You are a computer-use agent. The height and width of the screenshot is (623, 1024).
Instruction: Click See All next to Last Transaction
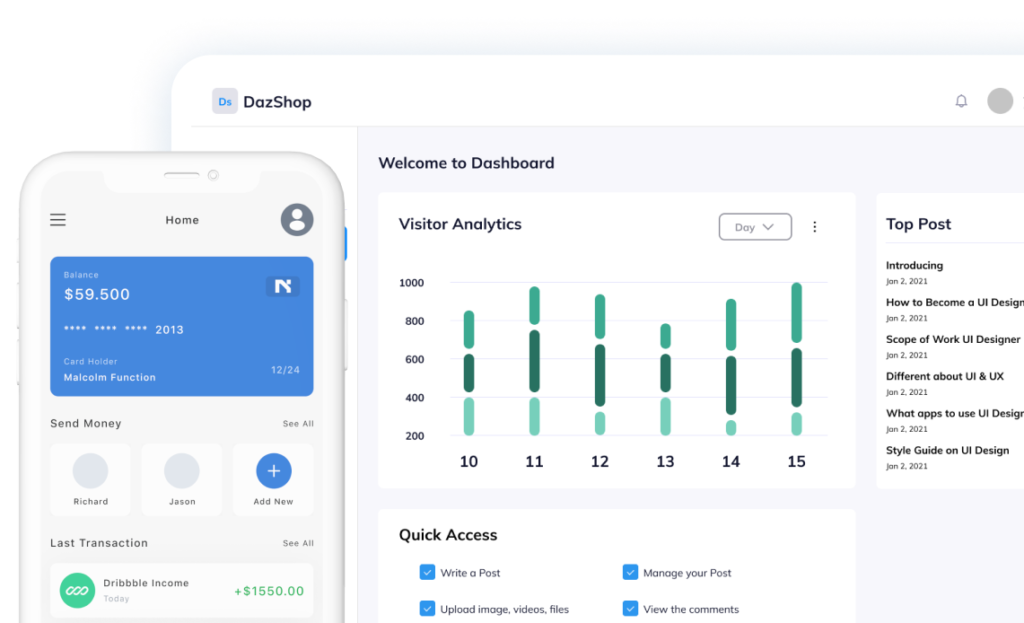[x=298, y=544]
